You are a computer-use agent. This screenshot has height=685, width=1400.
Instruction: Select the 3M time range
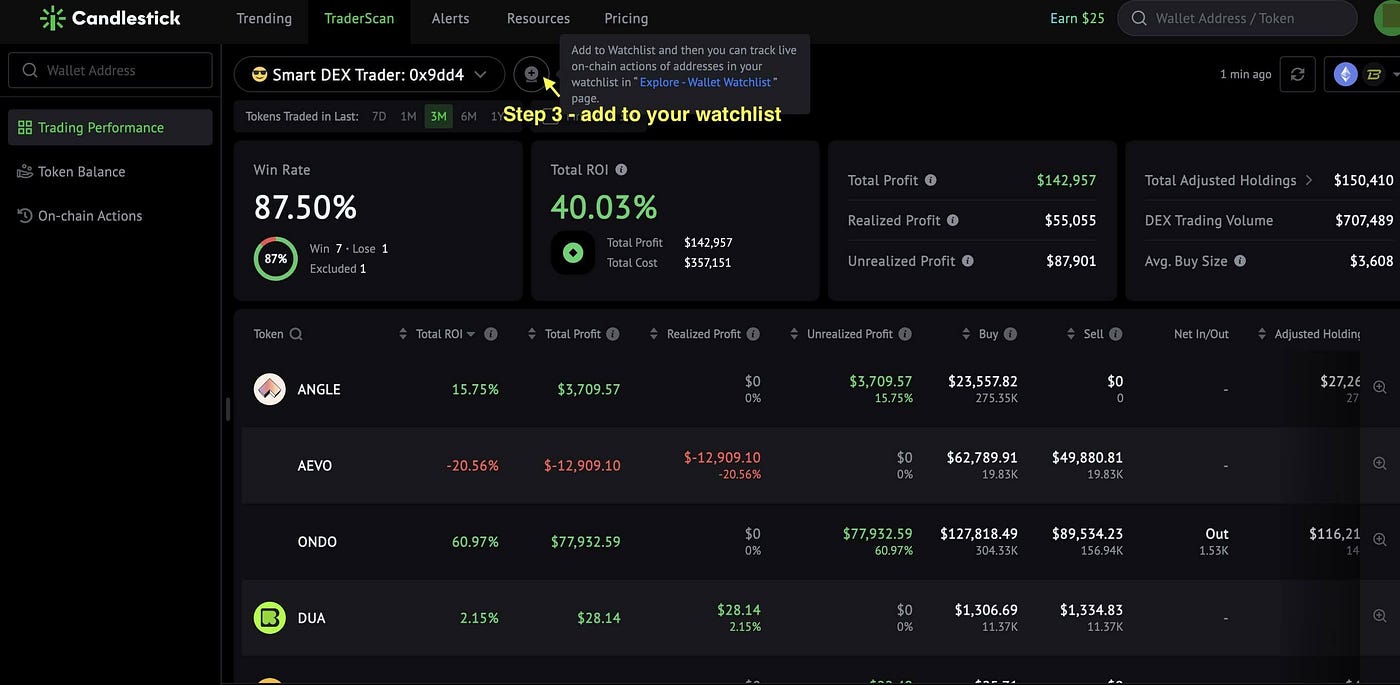438,116
